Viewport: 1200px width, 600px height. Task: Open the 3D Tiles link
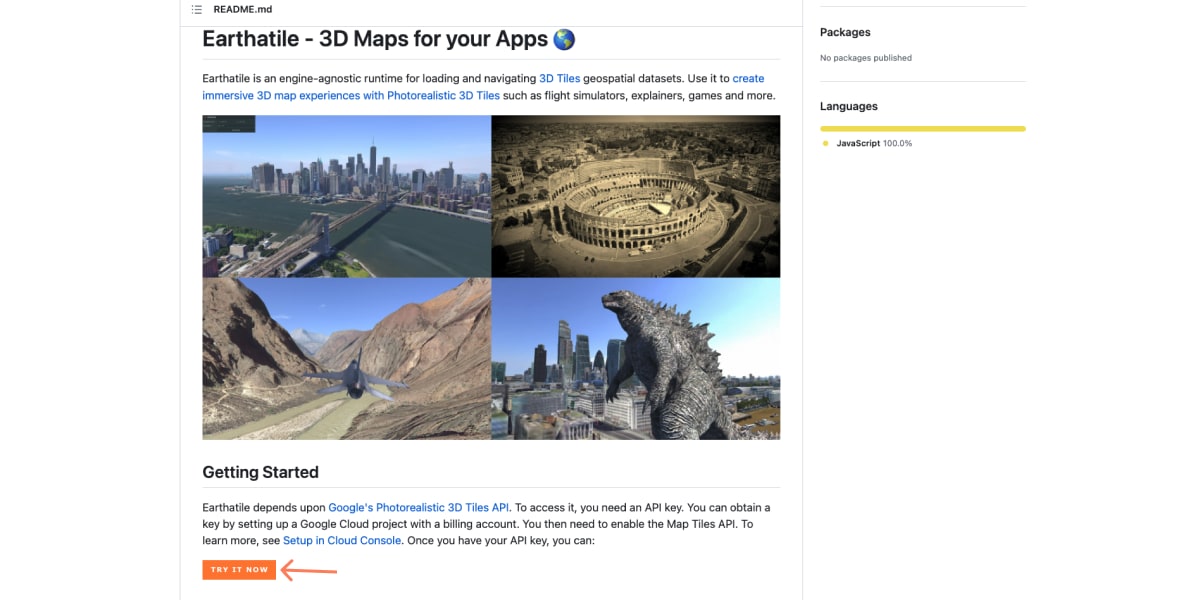[559, 78]
